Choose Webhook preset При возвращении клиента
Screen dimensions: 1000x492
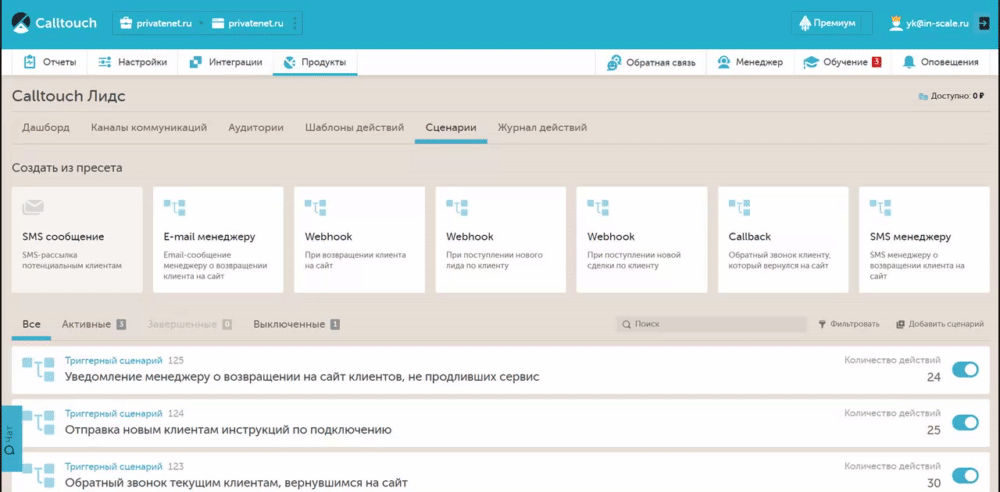point(359,239)
